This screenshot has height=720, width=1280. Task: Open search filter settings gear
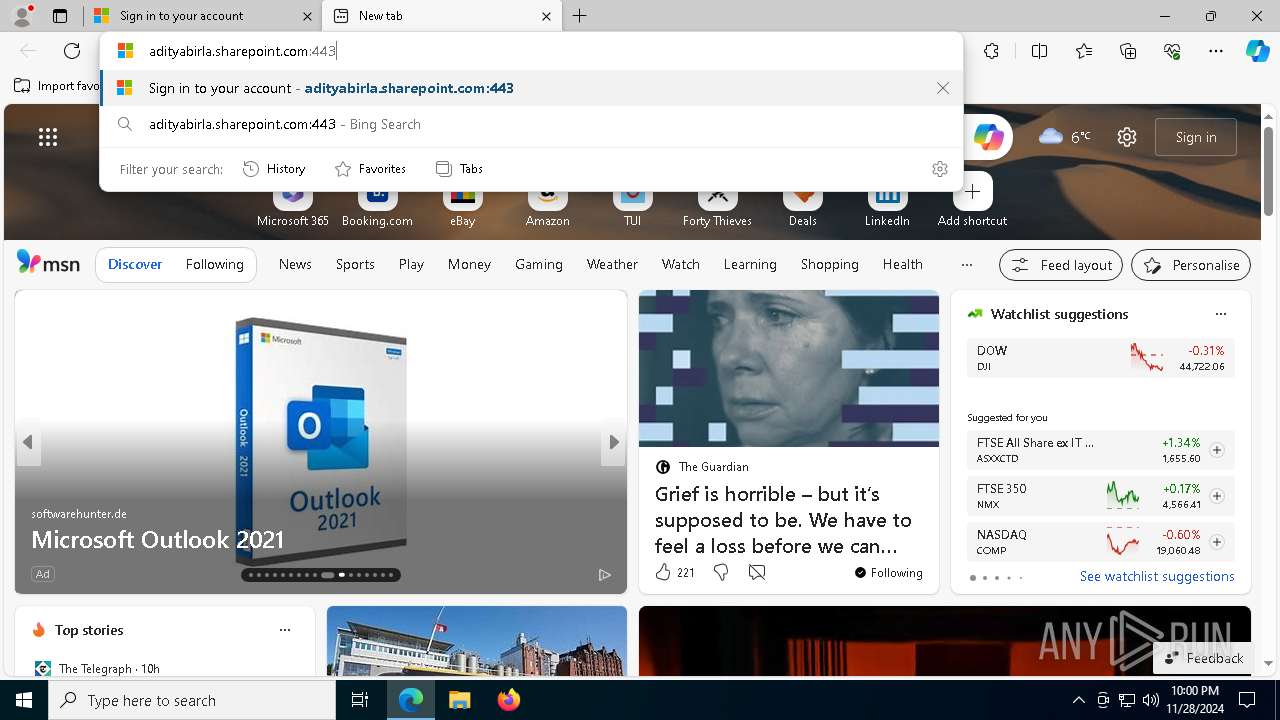coord(939,169)
